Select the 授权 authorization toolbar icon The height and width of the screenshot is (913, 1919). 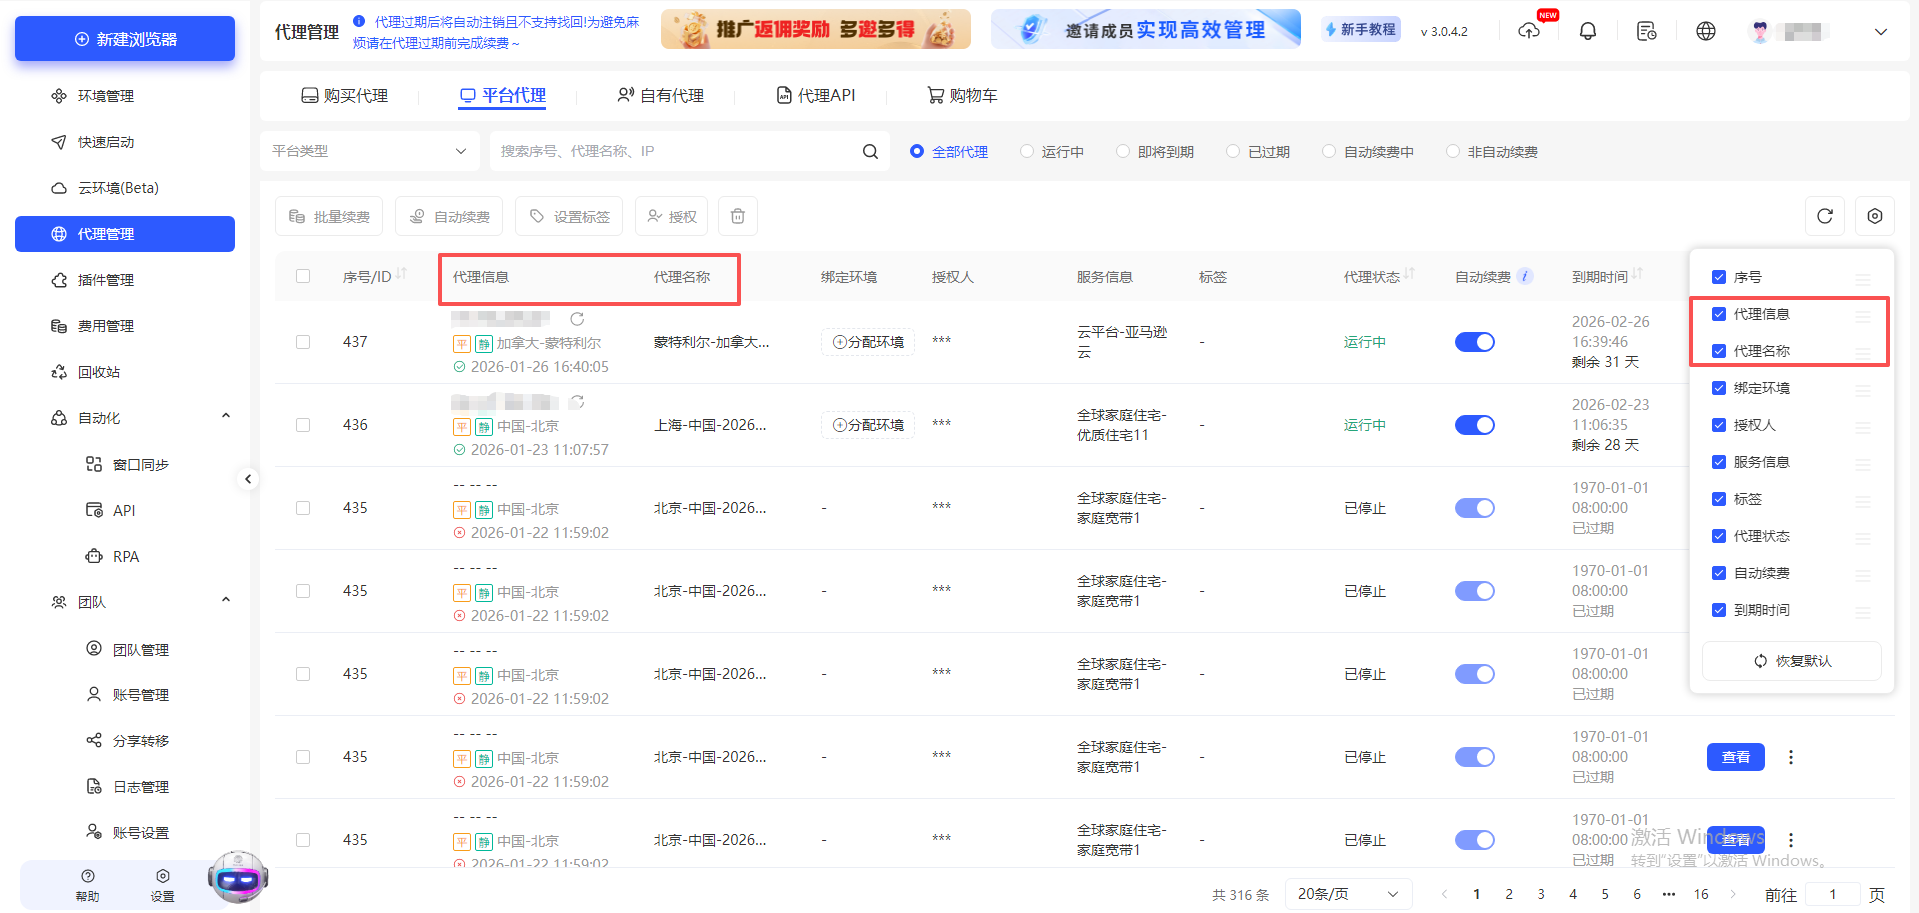point(671,215)
